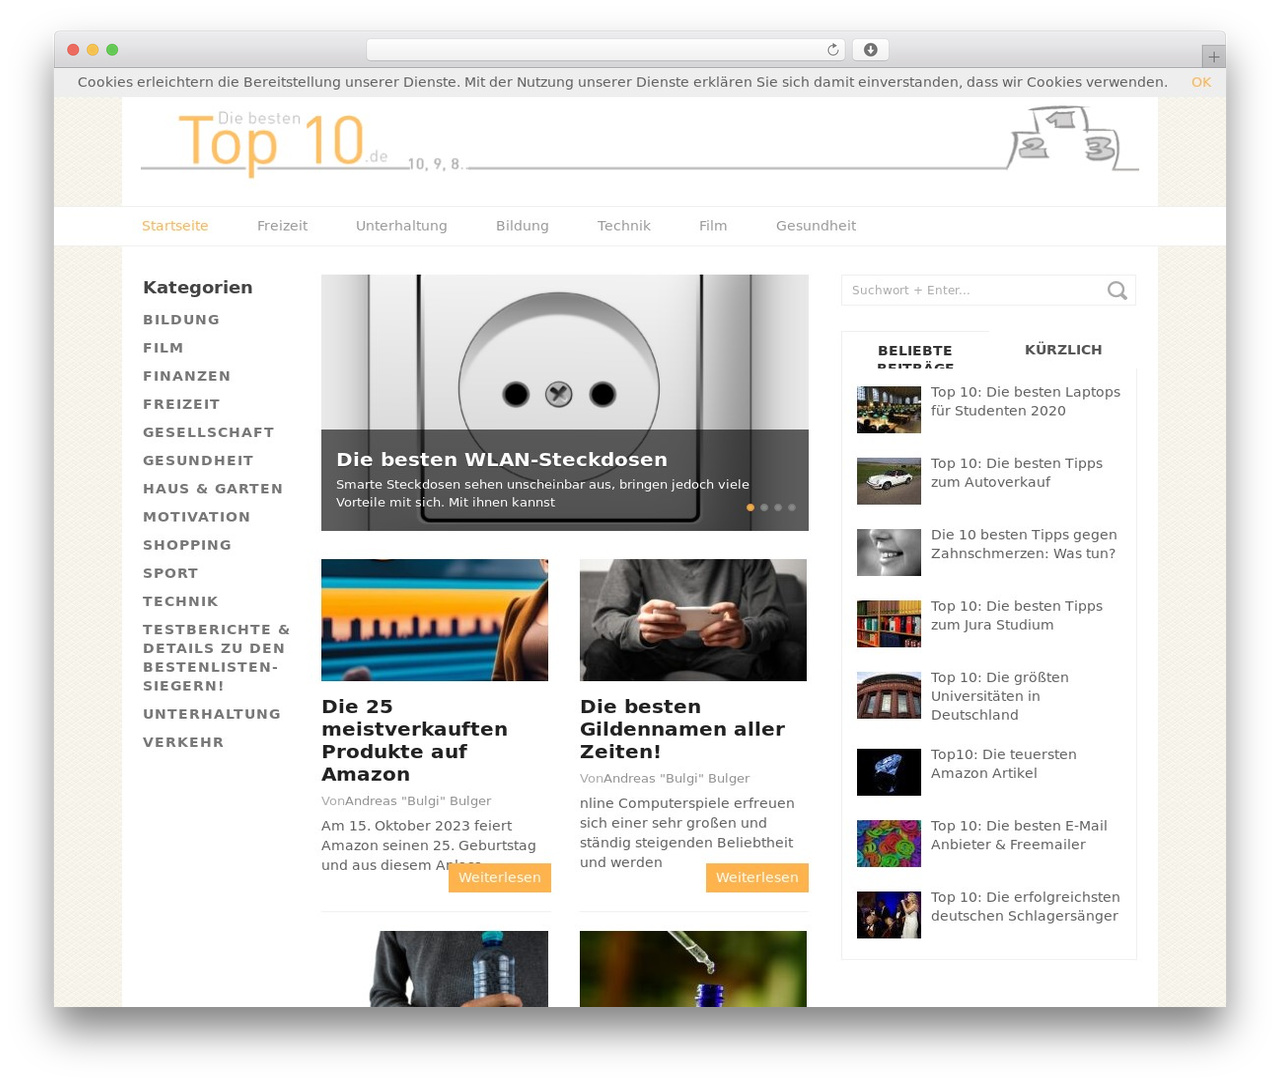This screenshot has width=1280, height=1084.
Task: Click the podium ranking graphic
Action: click(1073, 138)
